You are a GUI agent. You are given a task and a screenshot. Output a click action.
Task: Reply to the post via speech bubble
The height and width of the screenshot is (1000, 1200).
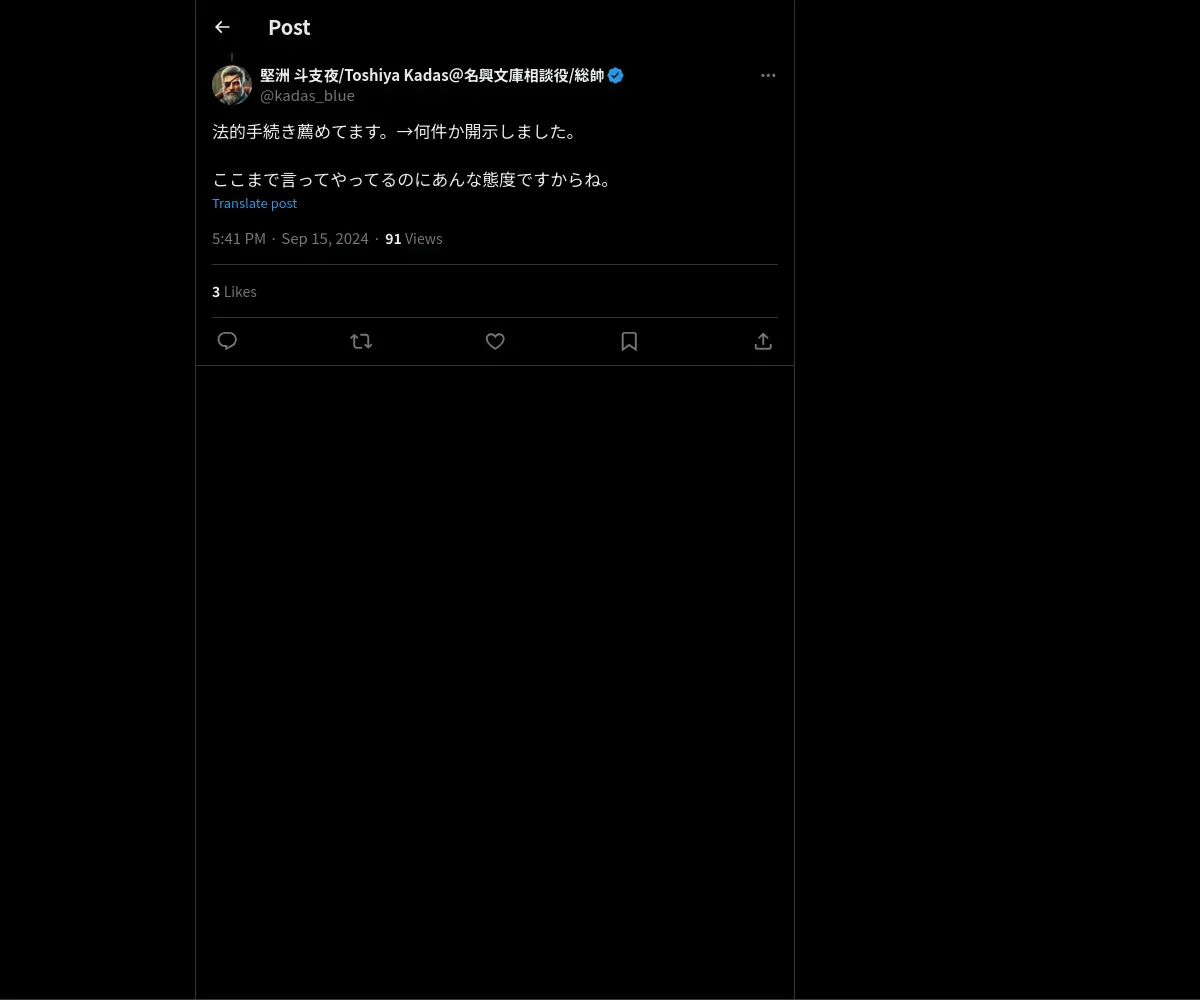coord(227,341)
